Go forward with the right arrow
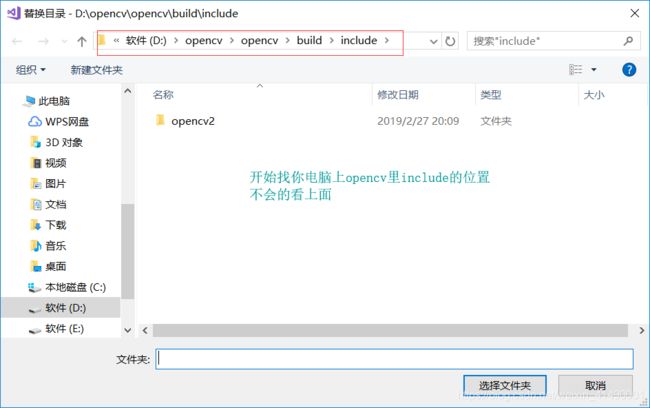Viewport: 650px width, 408px height. click(x=43, y=41)
